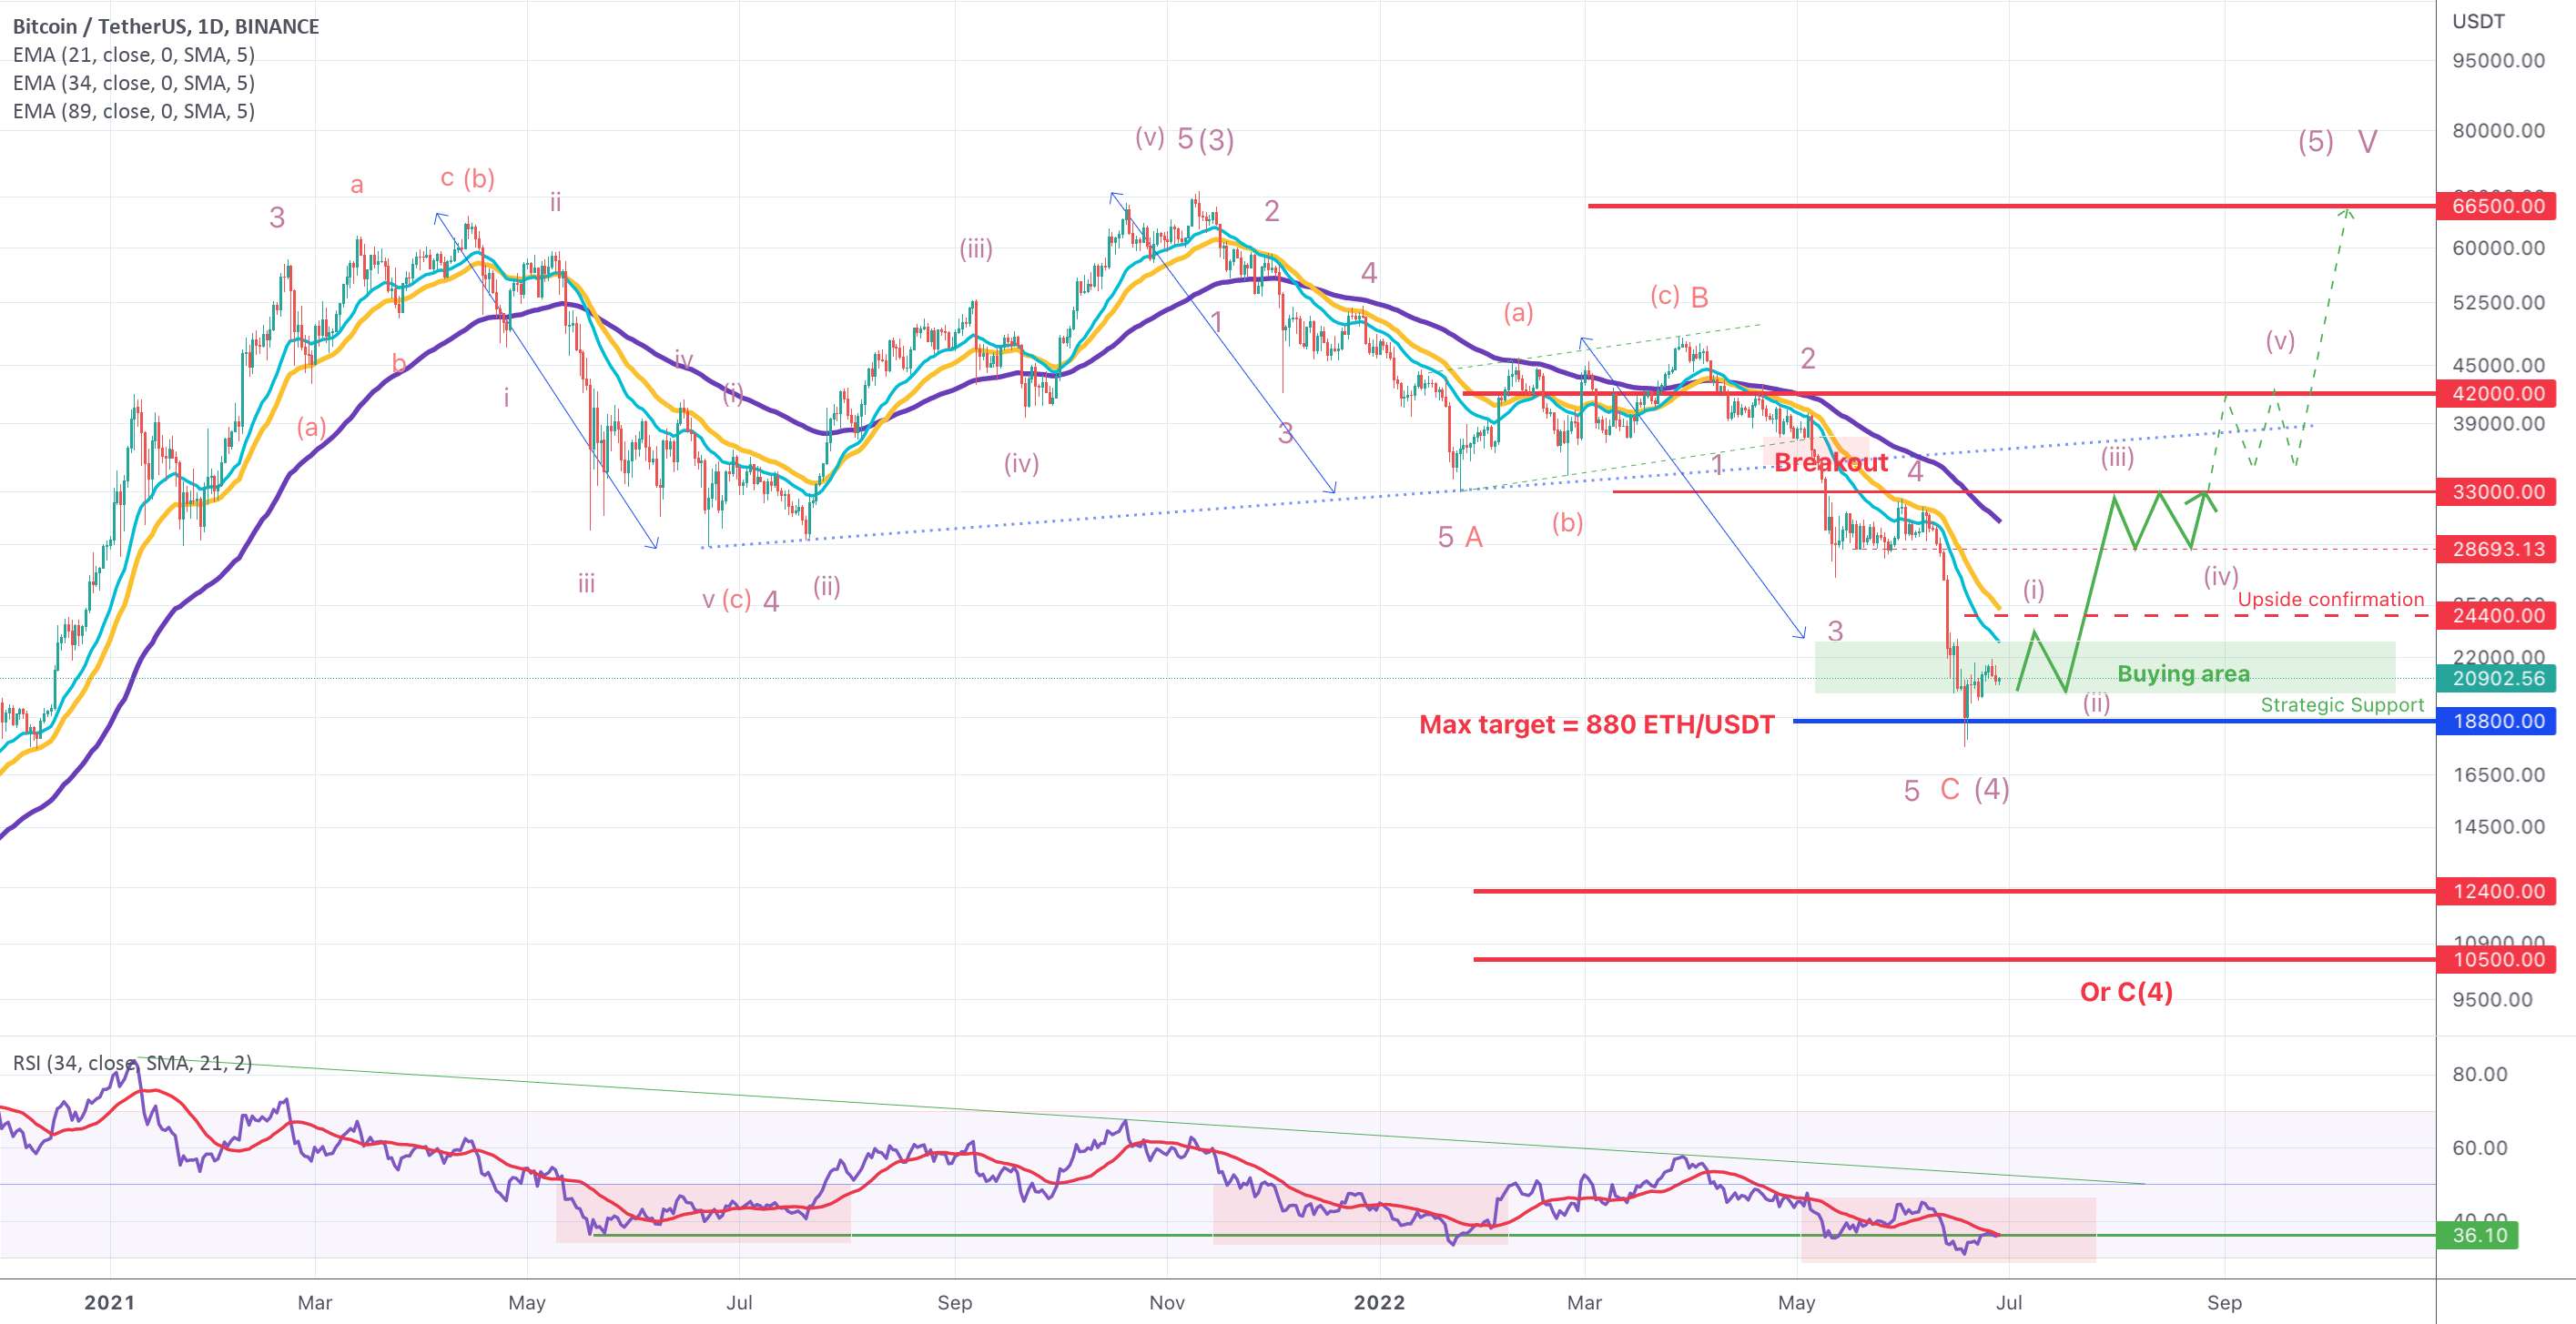Select the EMA (21, close, 0, SMA, 5) legend

tap(134, 55)
